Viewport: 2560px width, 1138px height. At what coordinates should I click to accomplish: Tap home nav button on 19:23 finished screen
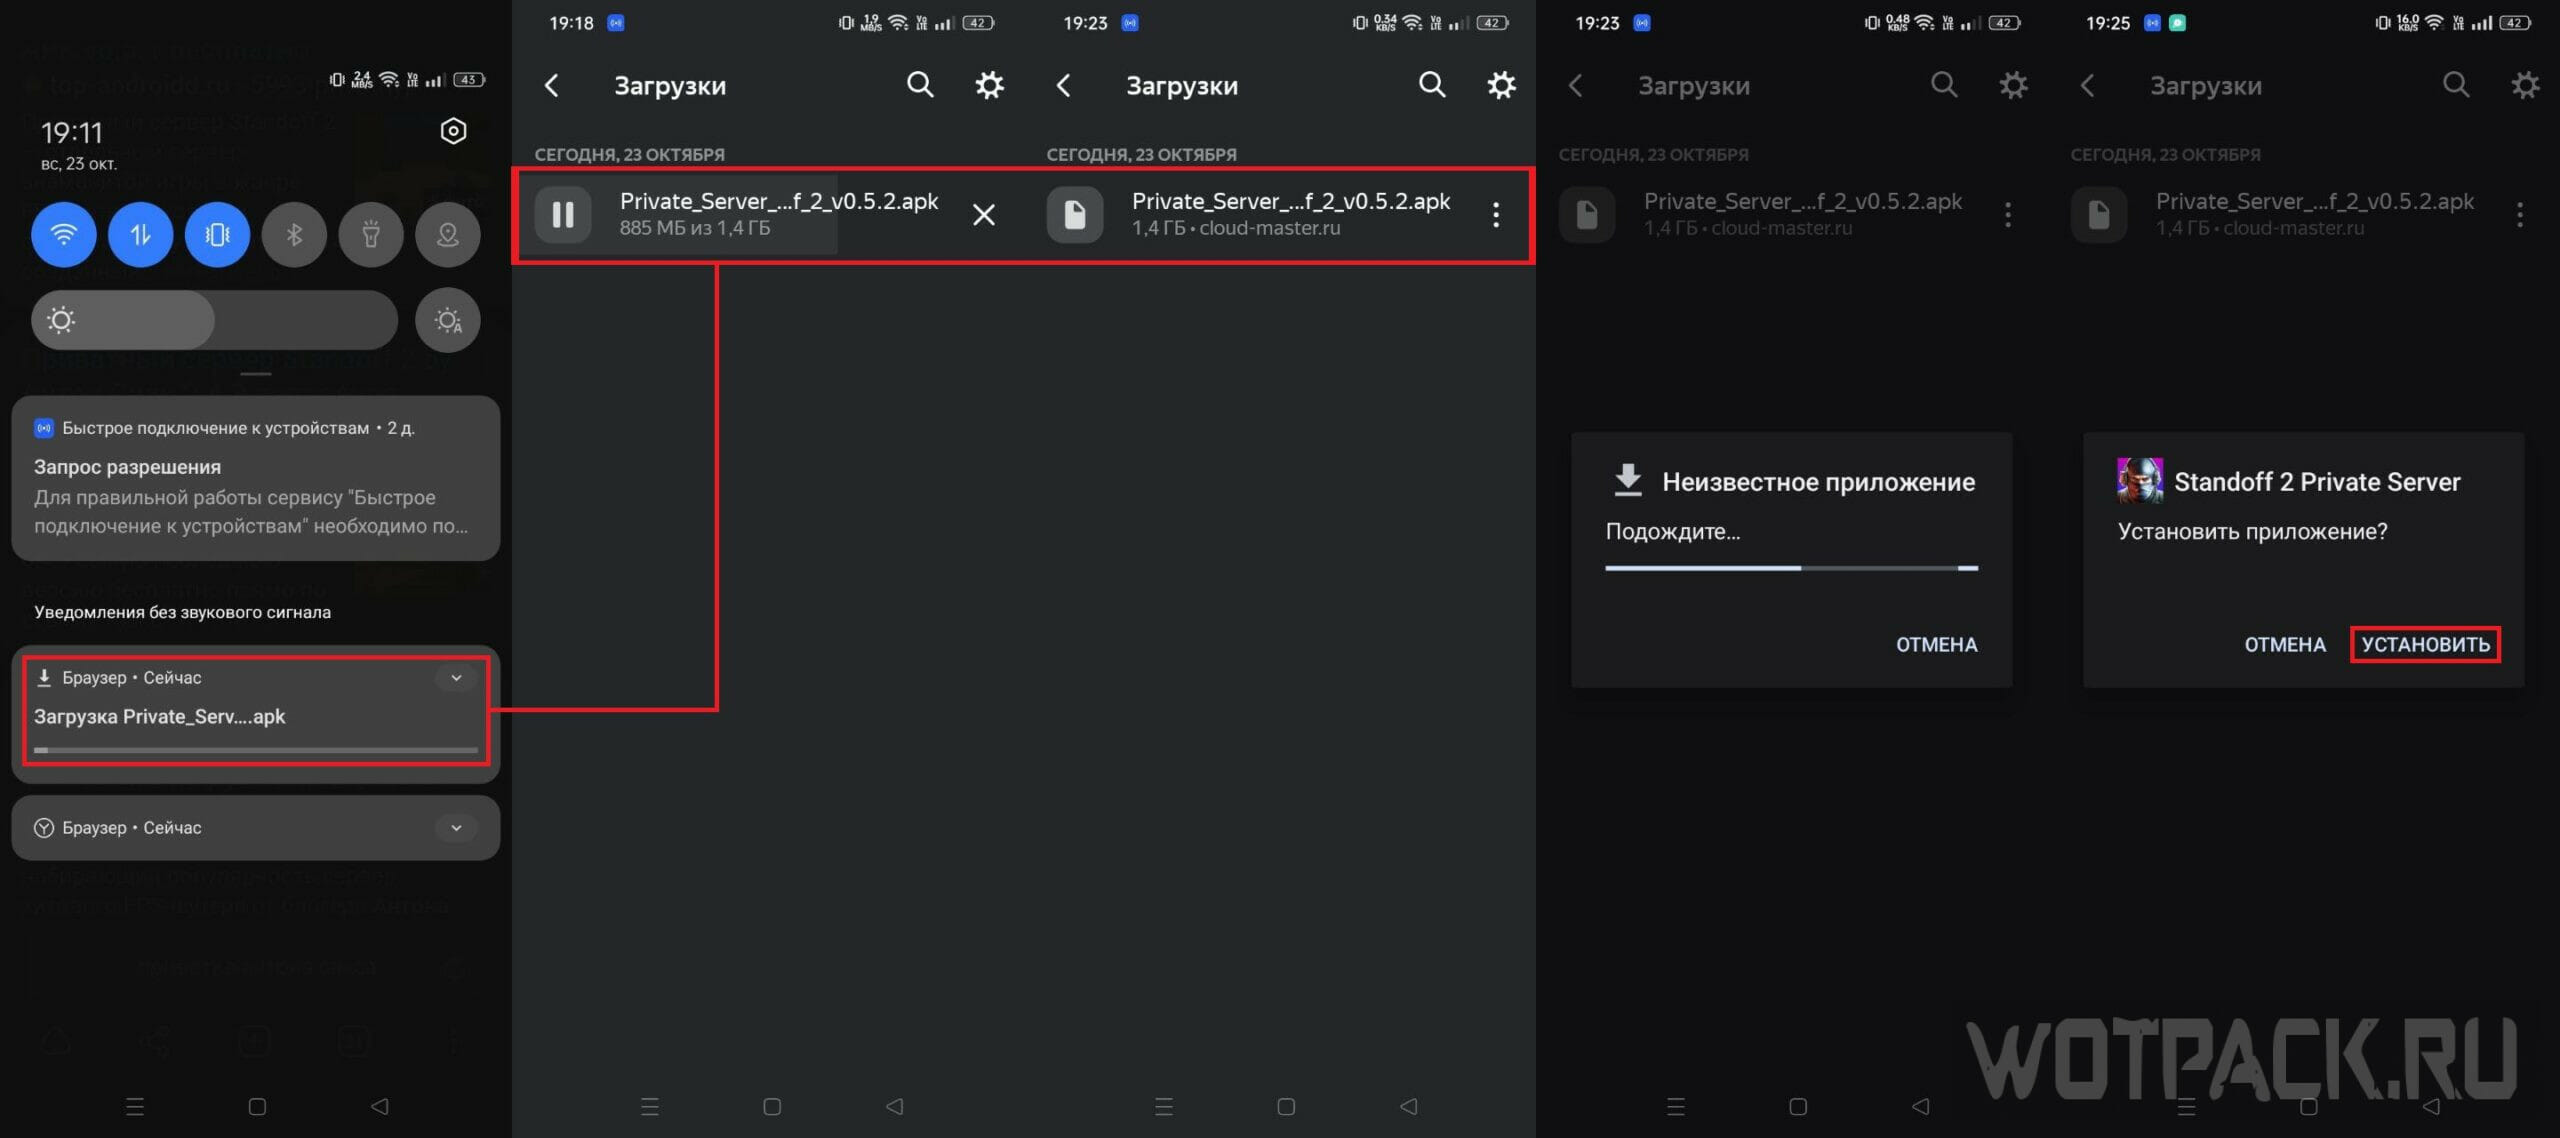(1286, 1106)
